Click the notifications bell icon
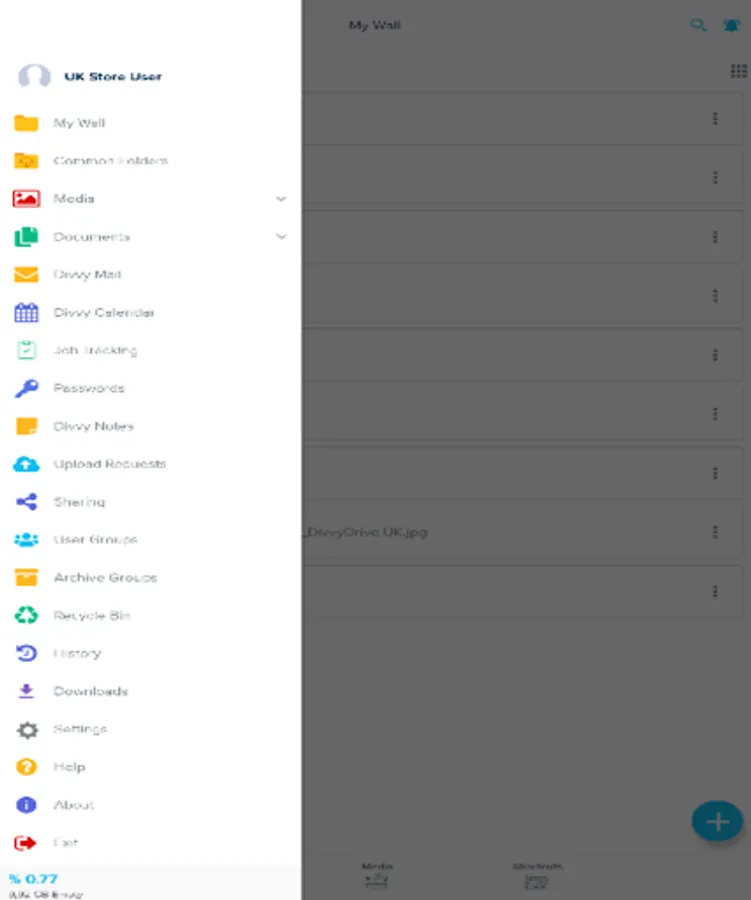This screenshot has width=751, height=900. pos(731,25)
